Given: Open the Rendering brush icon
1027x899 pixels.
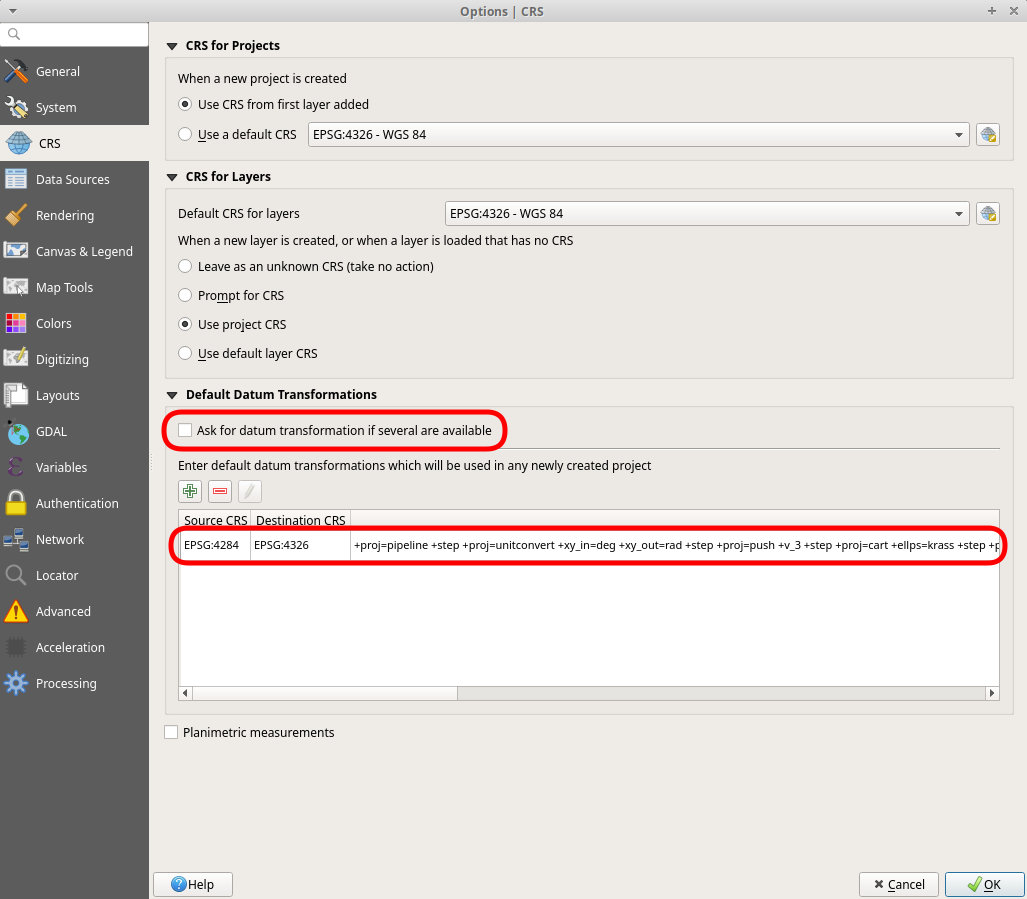Looking at the screenshot, I should (x=16, y=215).
